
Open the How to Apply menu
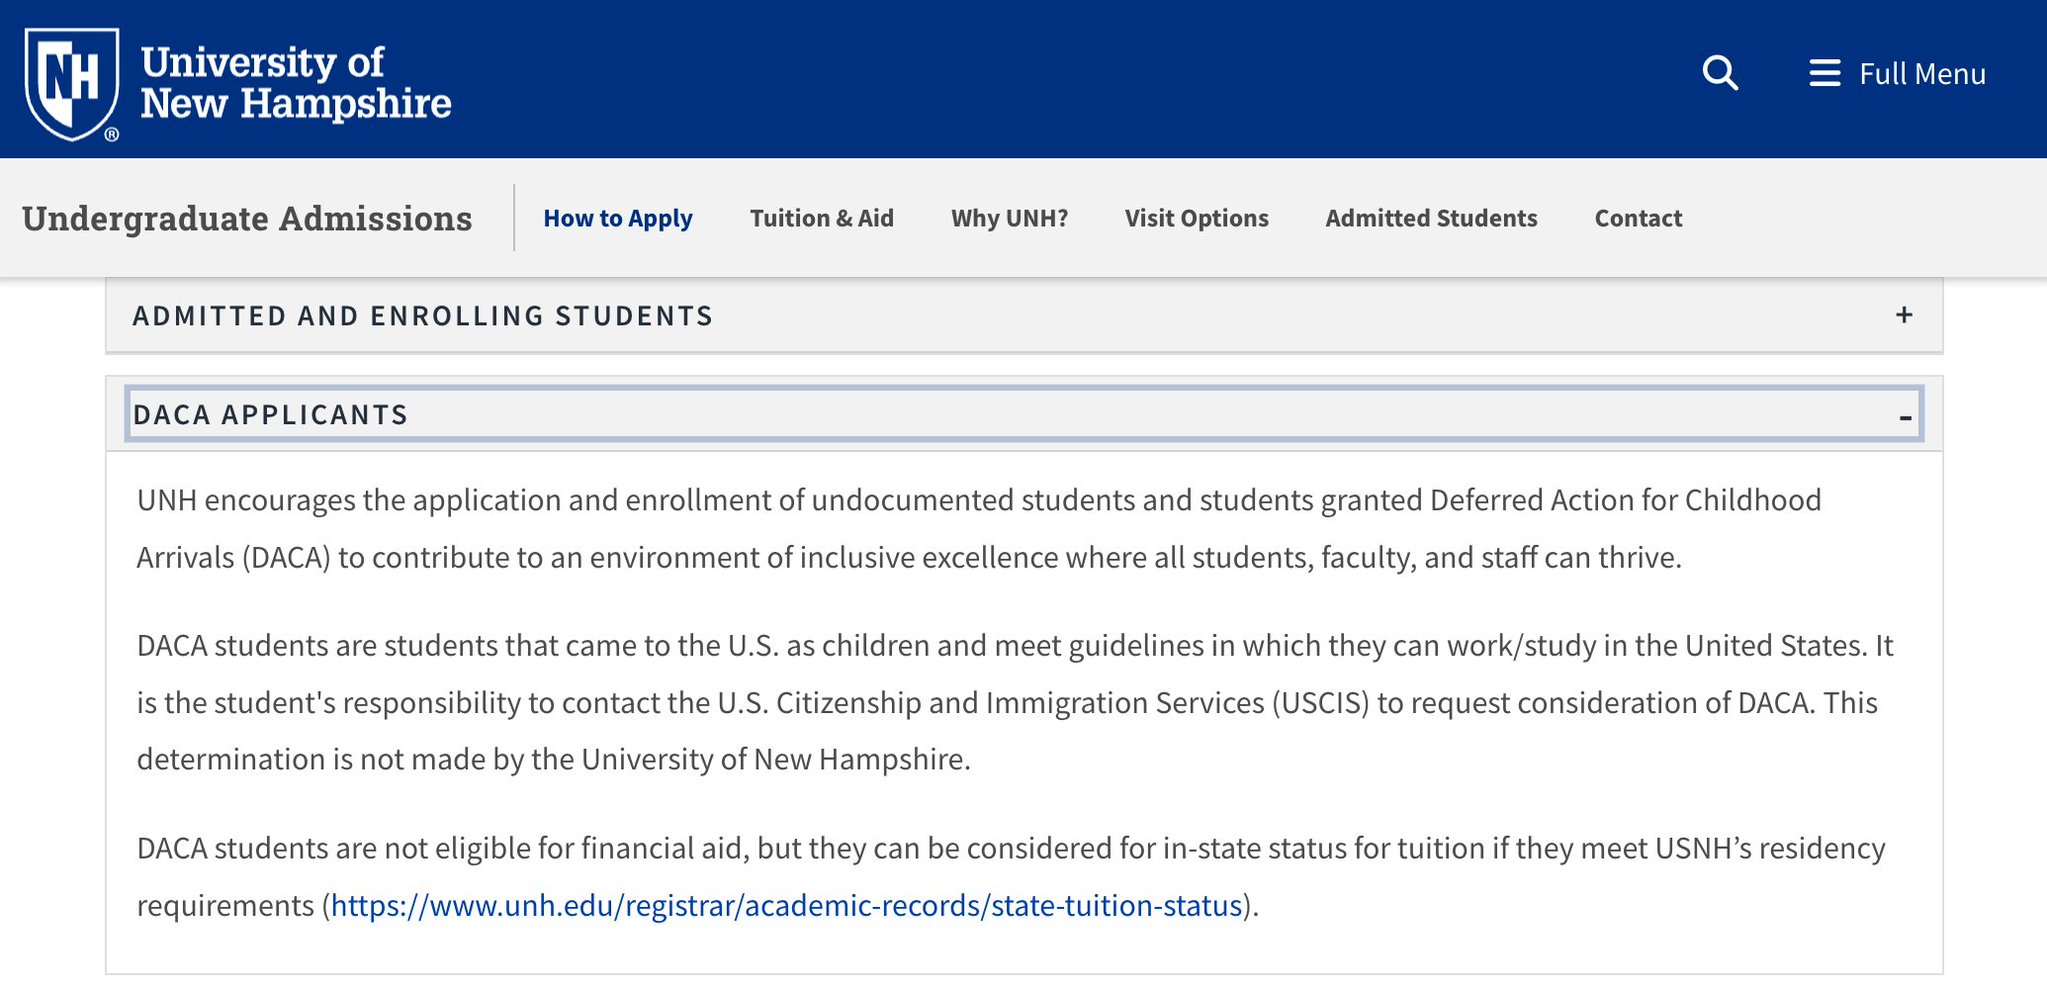618,218
